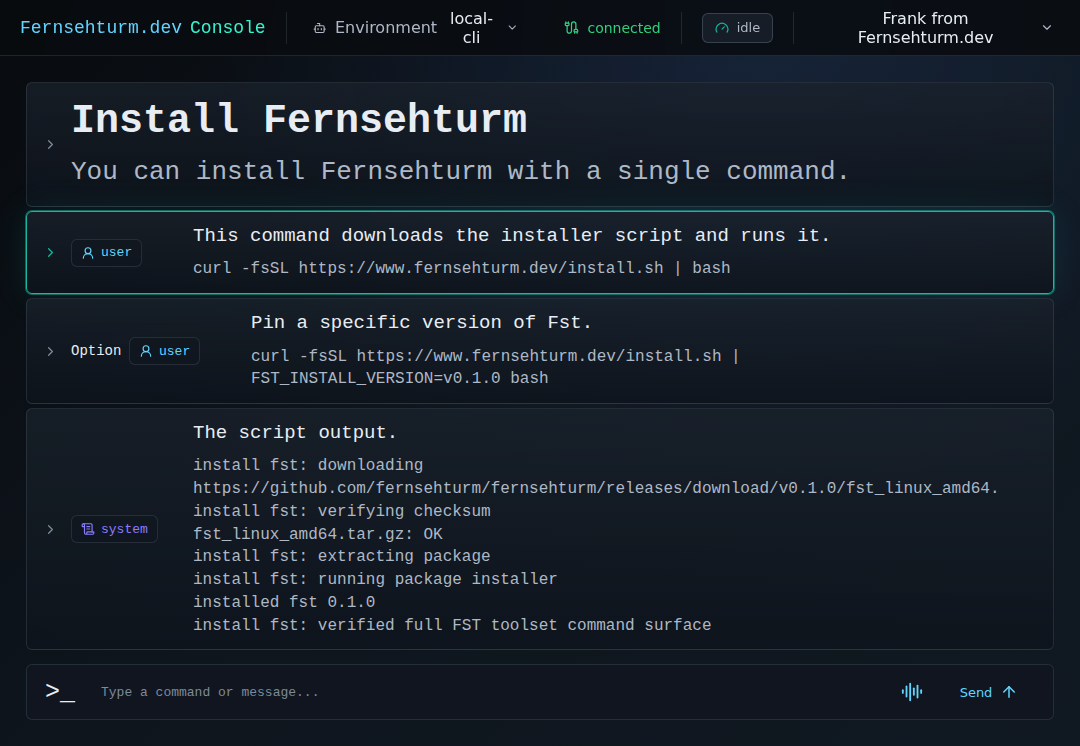Click the Fernsehturm.dev Console logo title
Image resolution: width=1080 pixels, height=746 pixels.
(143, 28)
